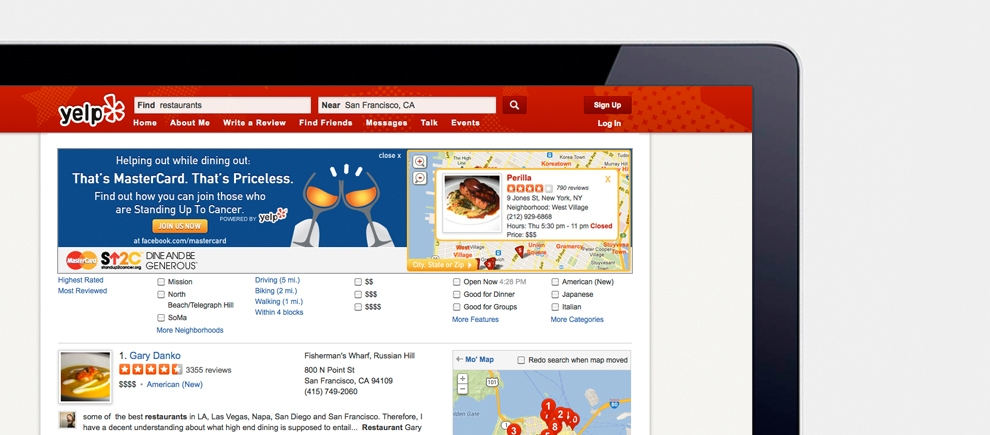
Task: Open Write a Review nav item
Action: (254, 123)
